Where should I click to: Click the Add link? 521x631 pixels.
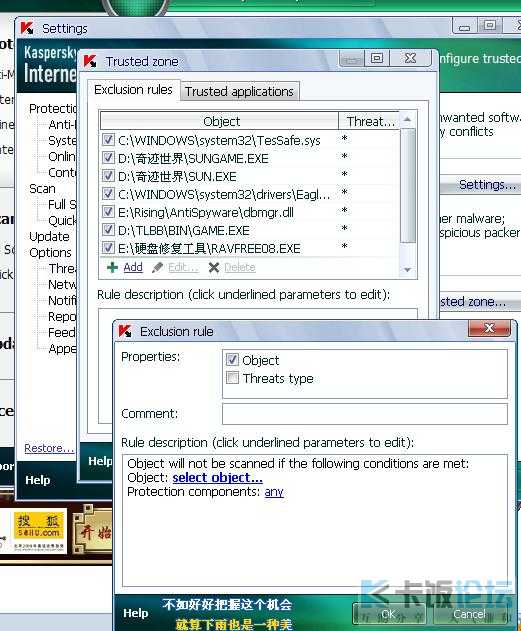click(133, 267)
